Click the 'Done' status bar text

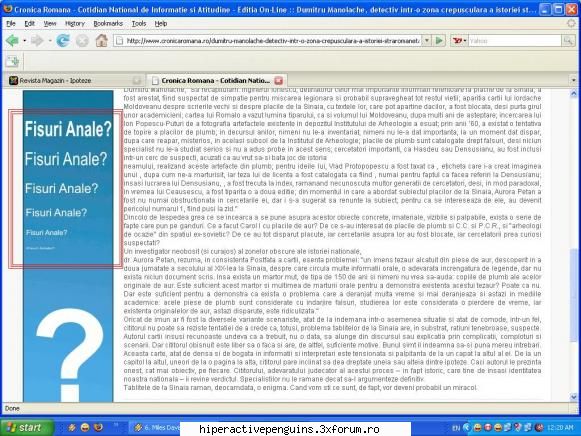click(12, 408)
